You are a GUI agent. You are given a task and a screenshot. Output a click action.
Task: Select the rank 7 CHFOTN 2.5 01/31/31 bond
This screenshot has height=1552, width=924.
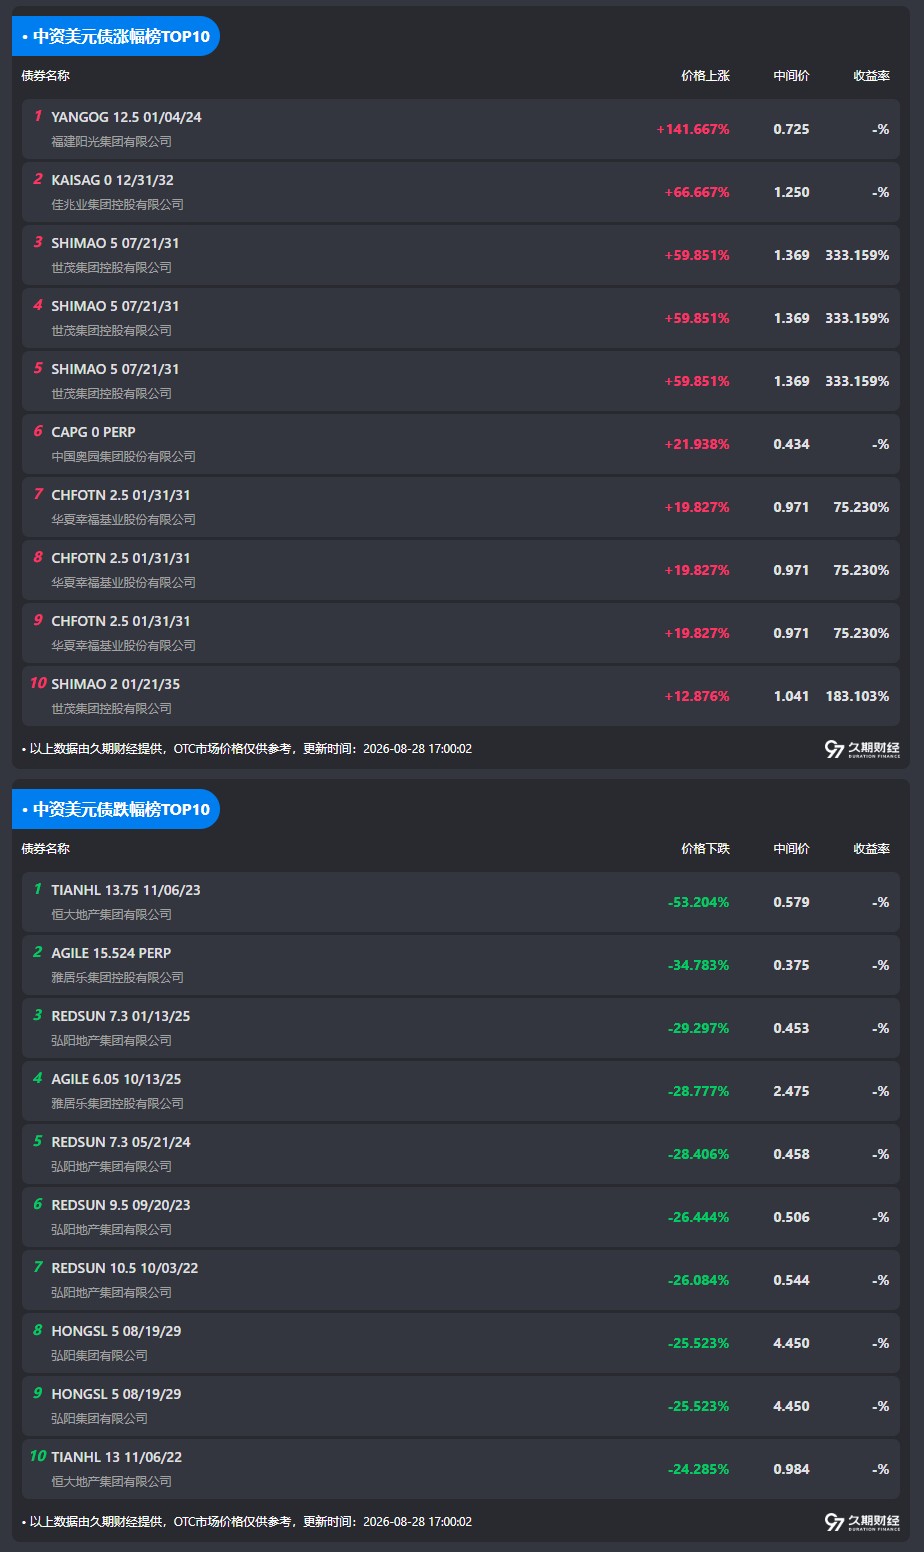click(461, 507)
